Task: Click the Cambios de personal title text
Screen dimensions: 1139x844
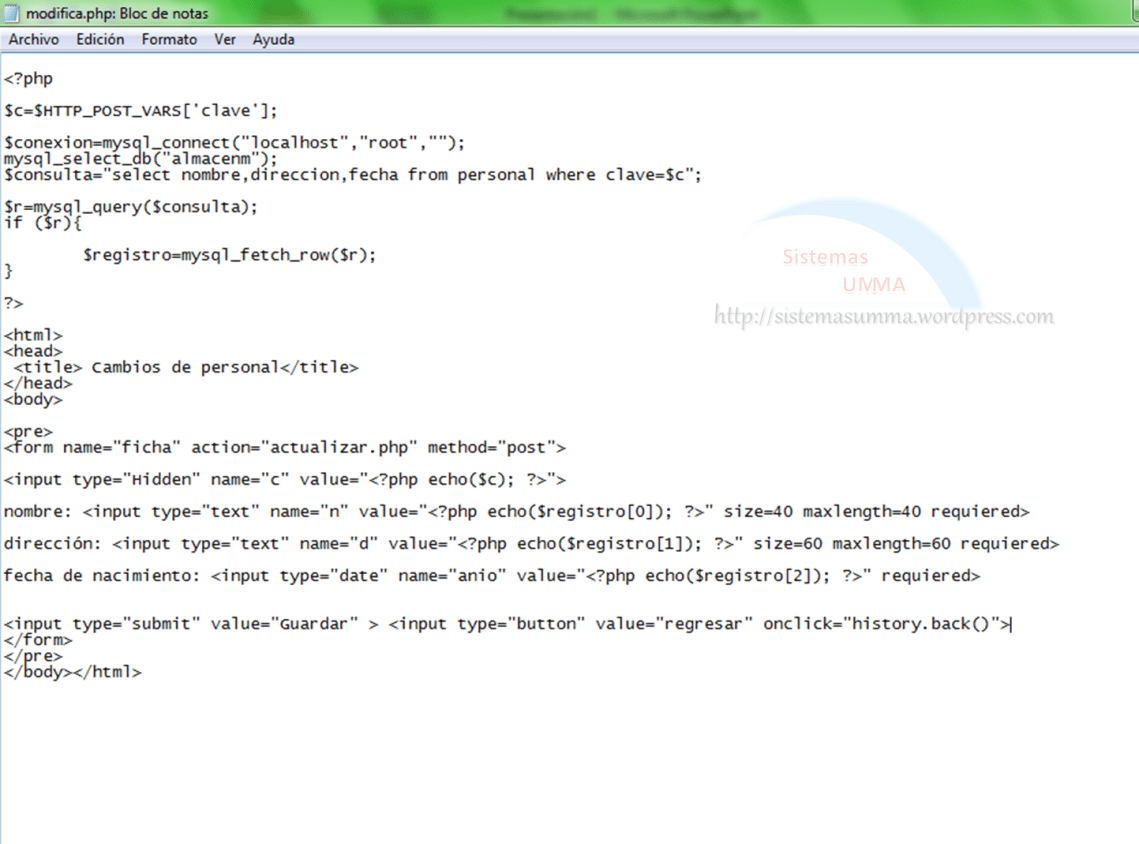Action: click(x=185, y=367)
